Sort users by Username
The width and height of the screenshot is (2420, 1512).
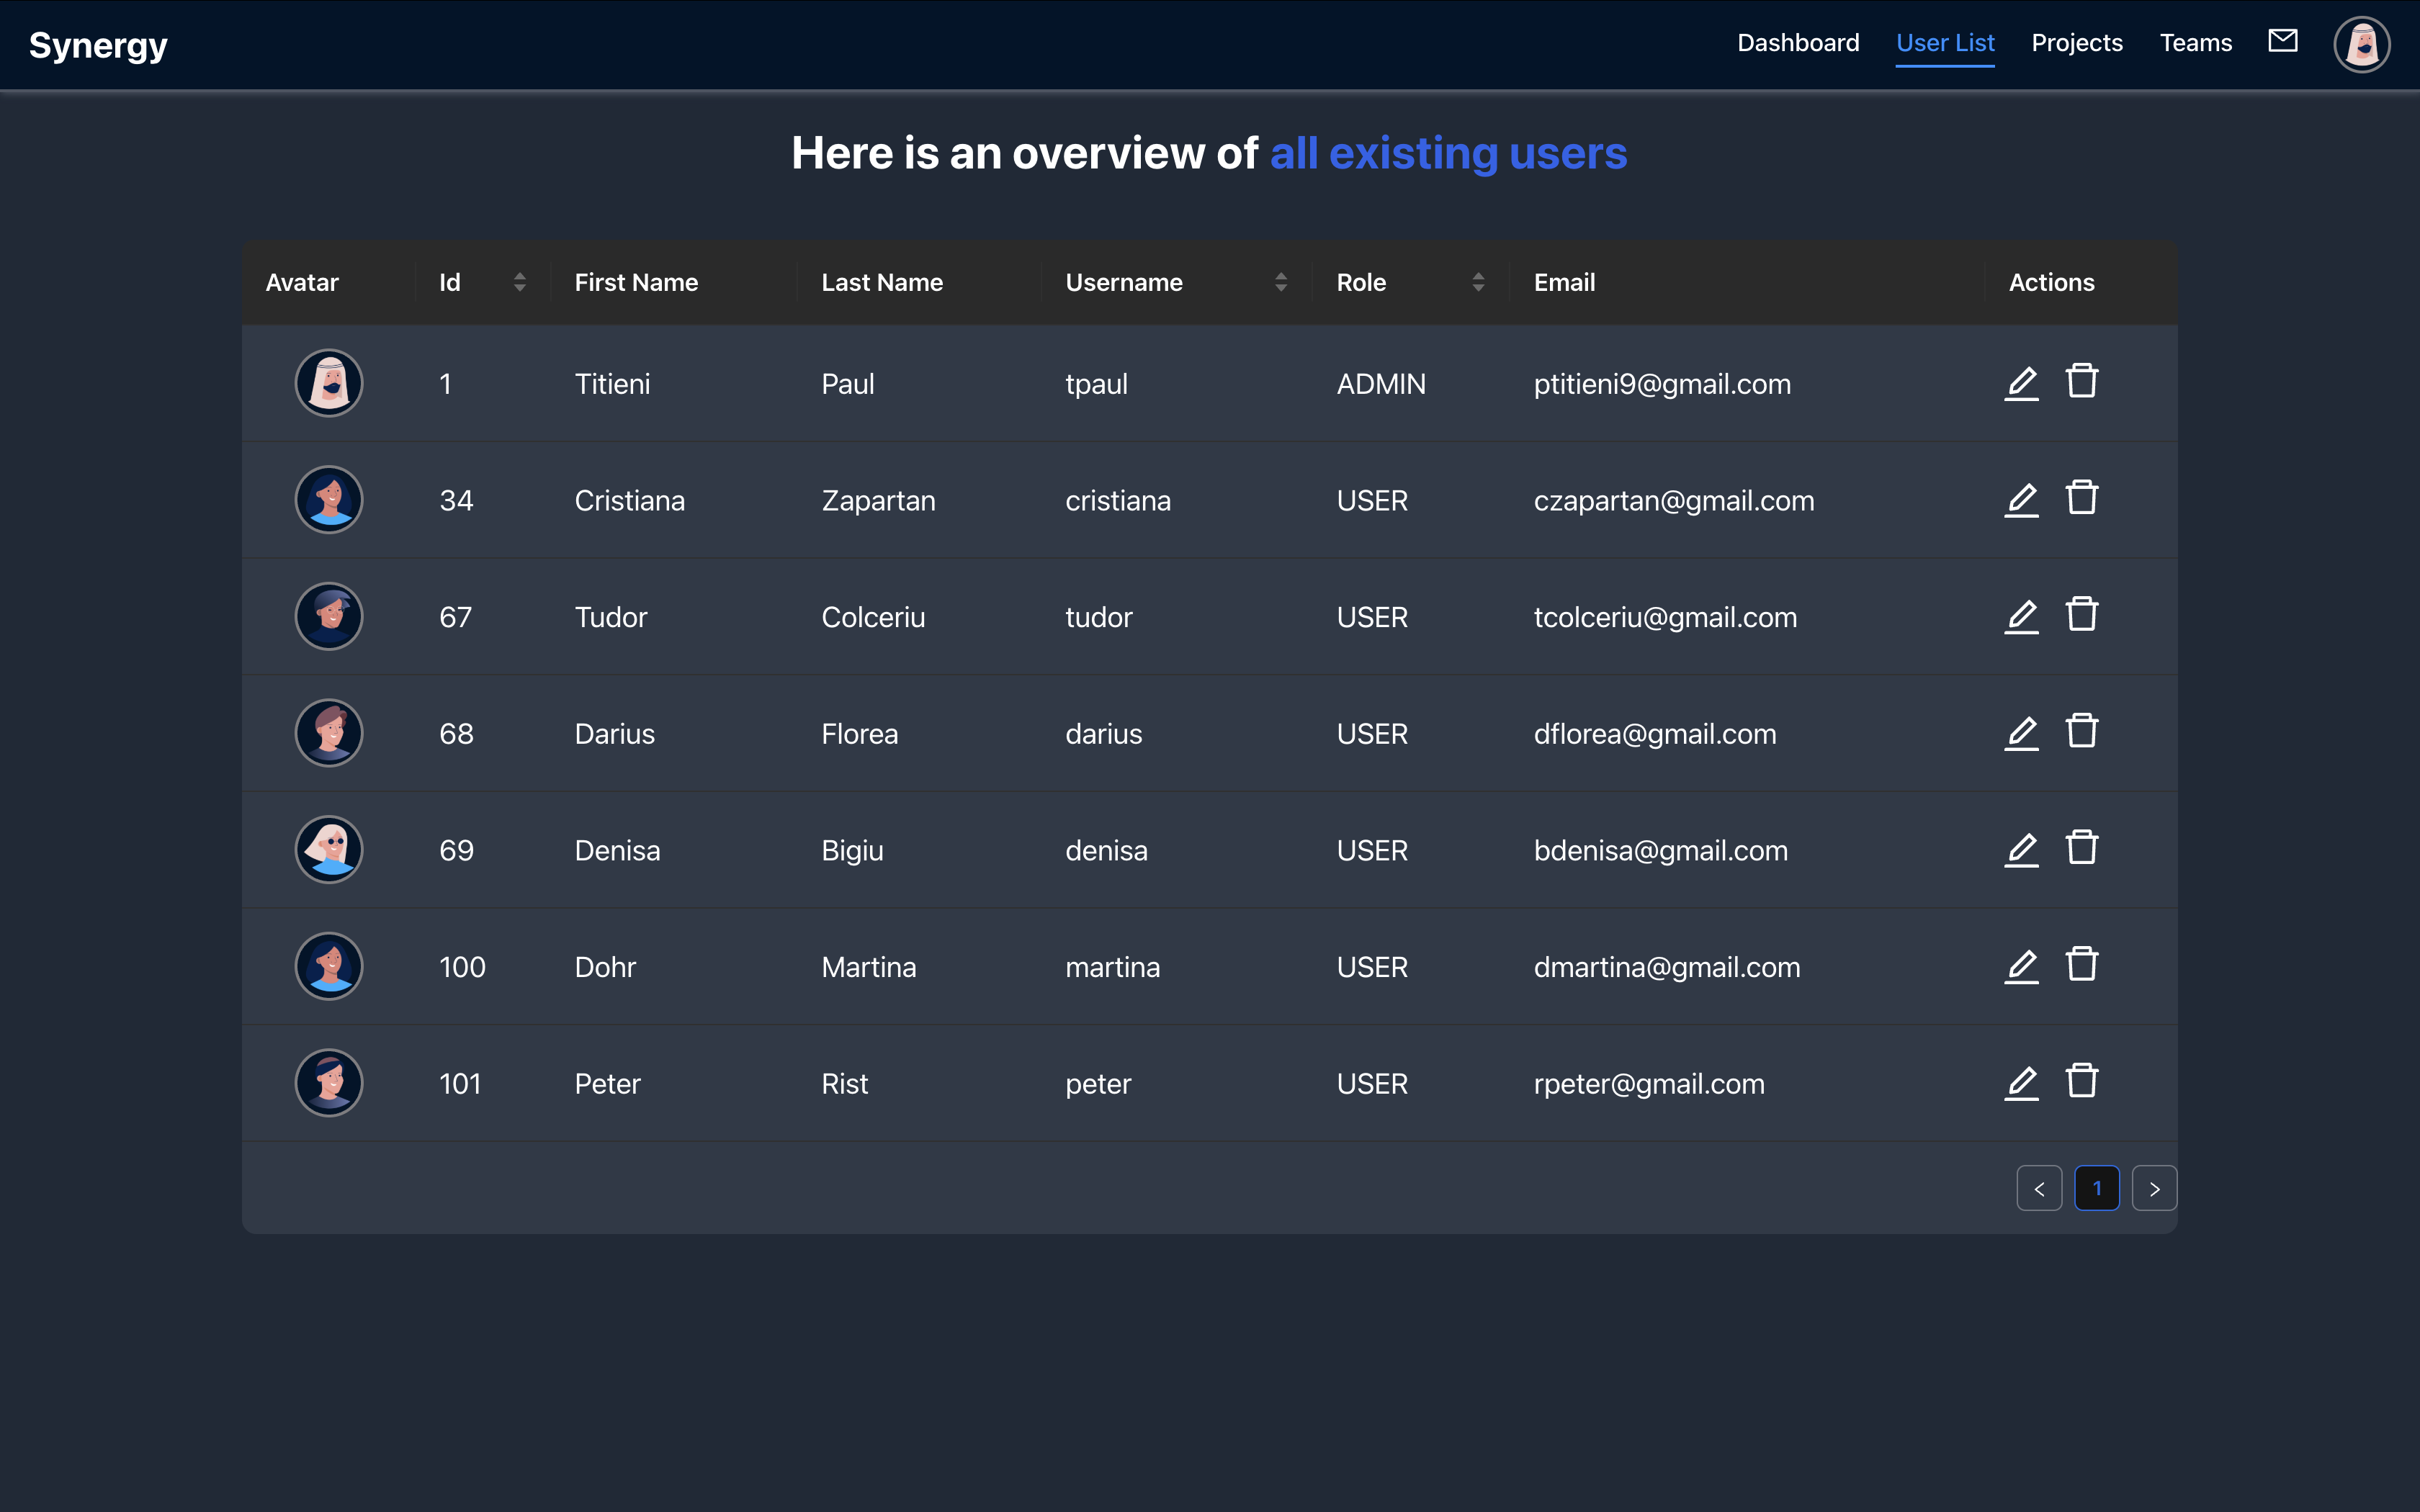coord(1281,282)
